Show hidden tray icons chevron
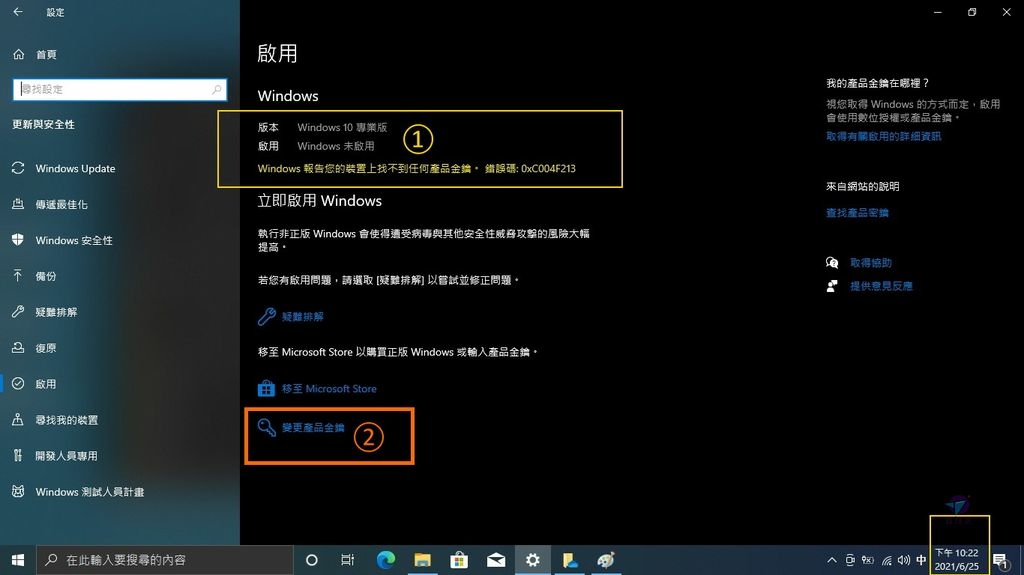This screenshot has height=575, width=1024. [831, 560]
